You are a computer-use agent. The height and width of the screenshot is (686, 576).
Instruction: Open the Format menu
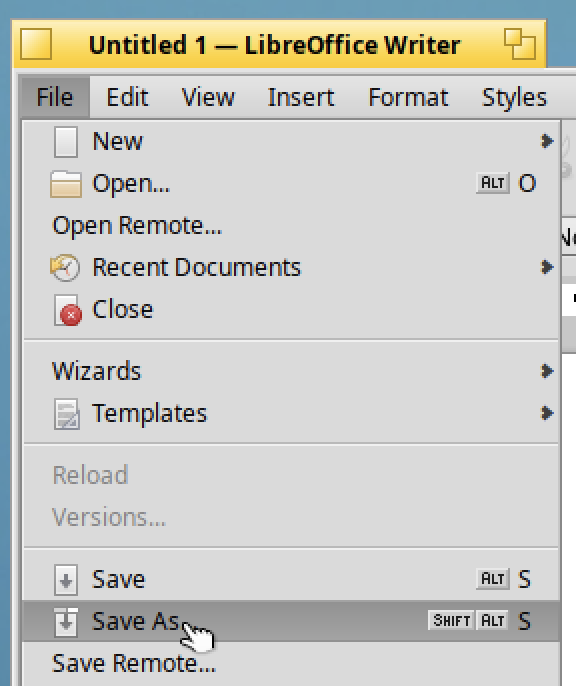point(408,97)
